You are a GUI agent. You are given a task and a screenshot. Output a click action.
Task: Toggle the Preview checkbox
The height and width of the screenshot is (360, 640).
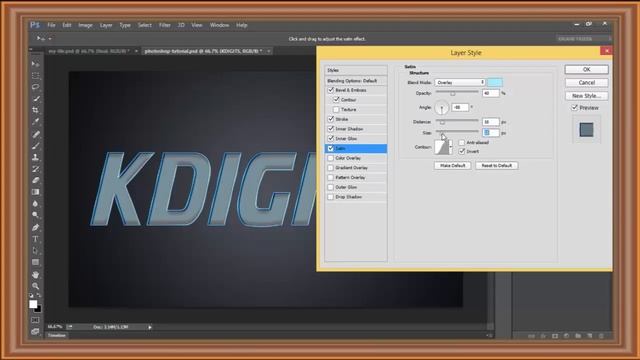coord(574,108)
